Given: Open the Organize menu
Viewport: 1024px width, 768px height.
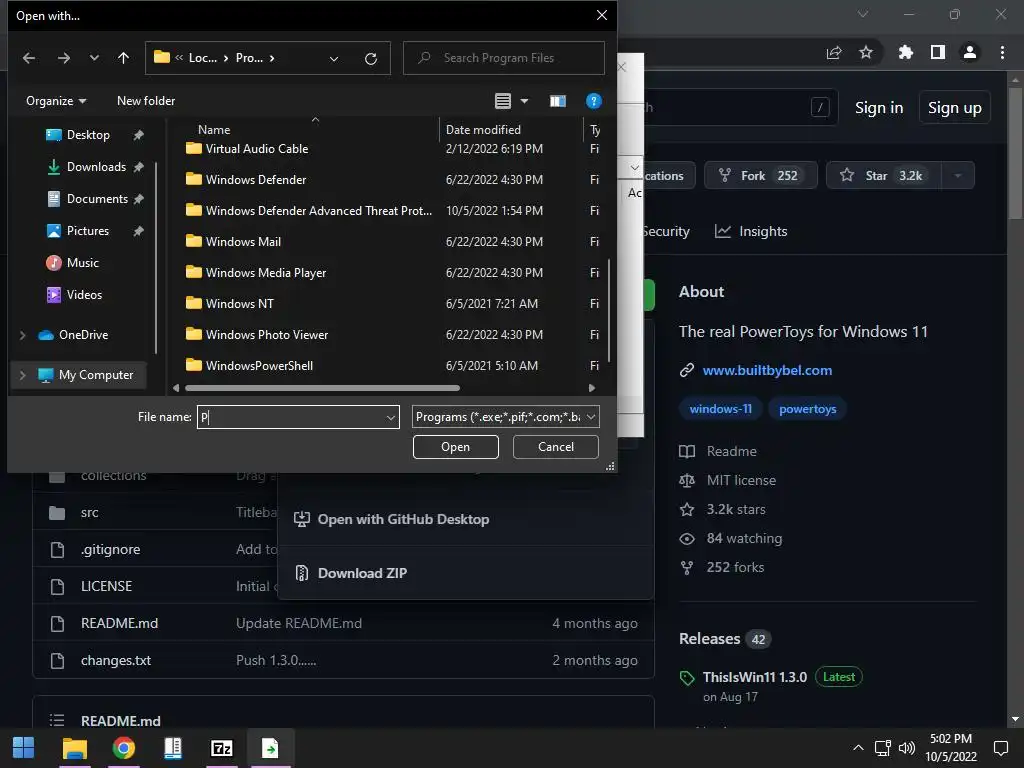Looking at the screenshot, I should pyautogui.click(x=56, y=101).
